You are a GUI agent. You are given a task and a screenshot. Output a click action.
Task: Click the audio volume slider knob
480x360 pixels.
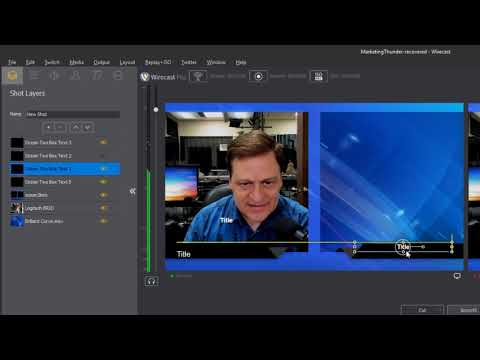(x=156, y=109)
